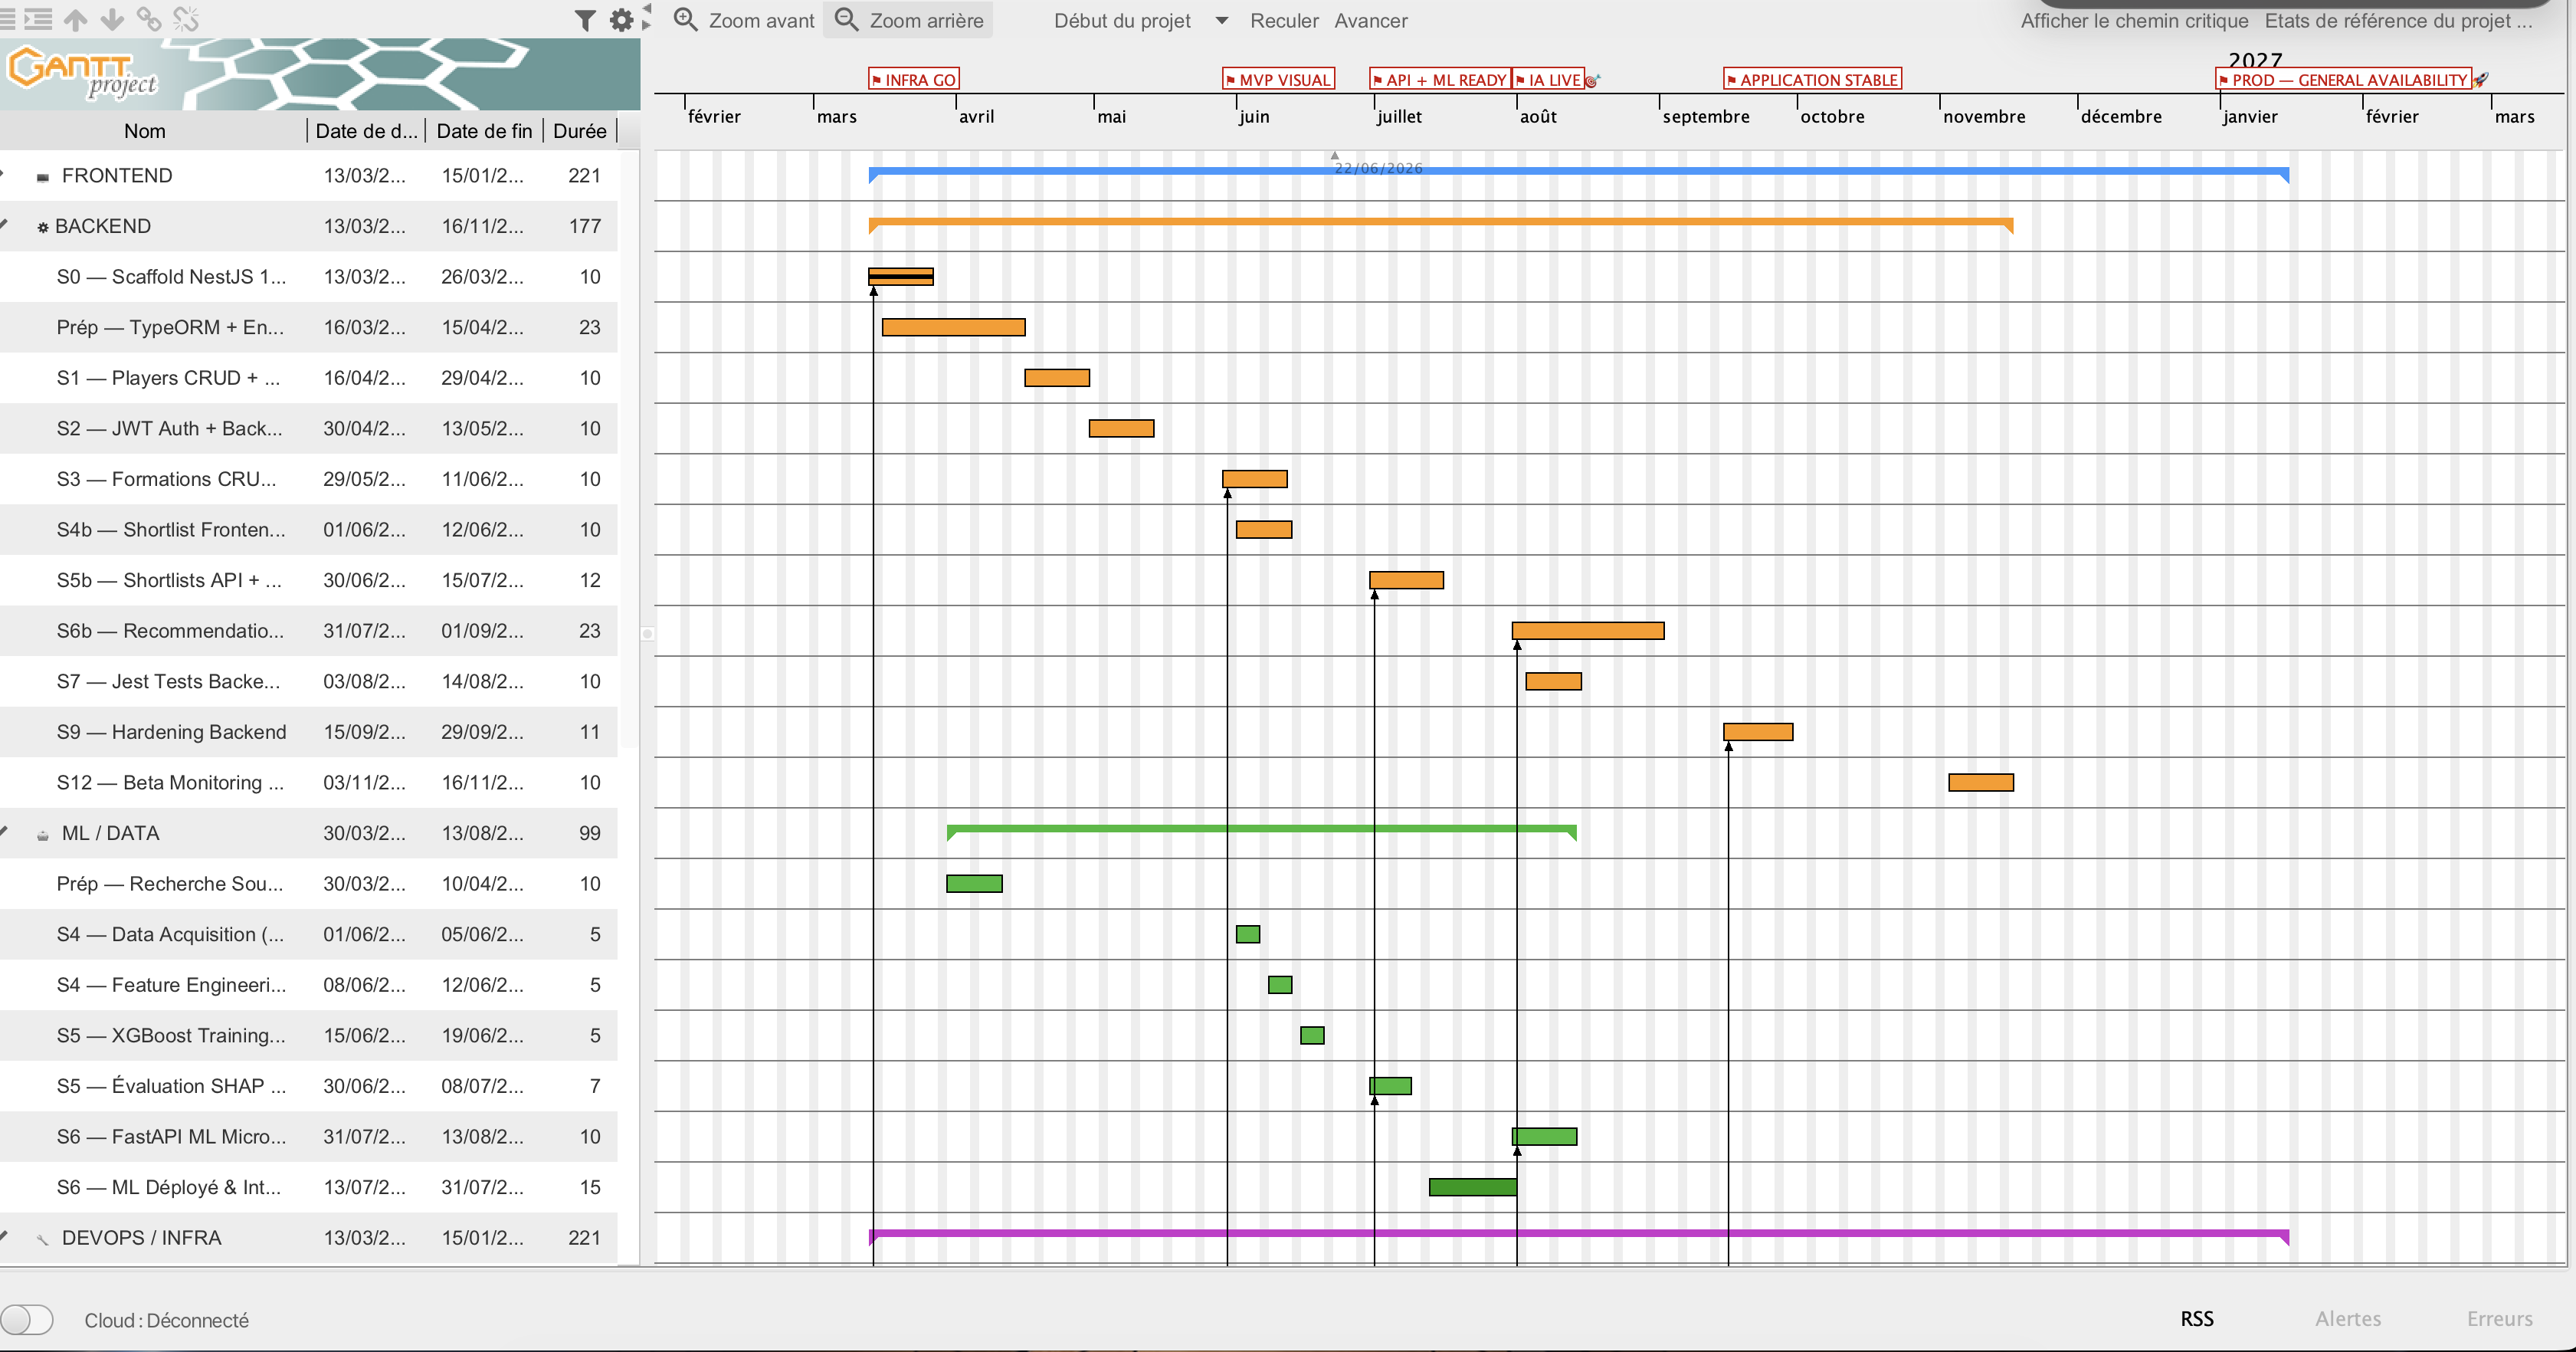Select the S0 — Scaffold NestJS task row
The width and height of the screenshot is (2576, 1352).
pyautogui.click(x=308, y=277)
